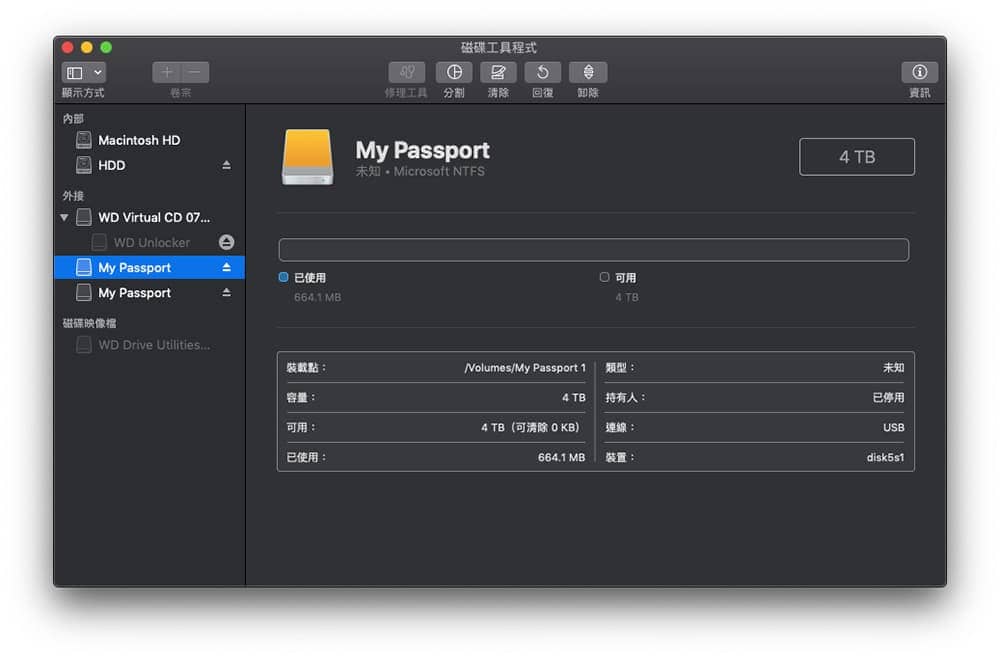Click the yellow My Passport drive icon

pyautogui.click(x=307, y=157)
